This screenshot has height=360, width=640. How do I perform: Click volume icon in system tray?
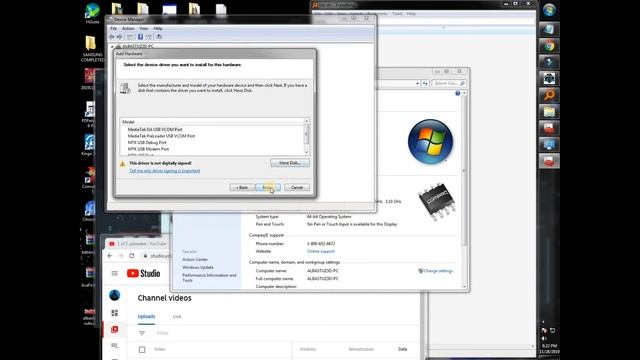pyautogui.click(x=544, y=338)
